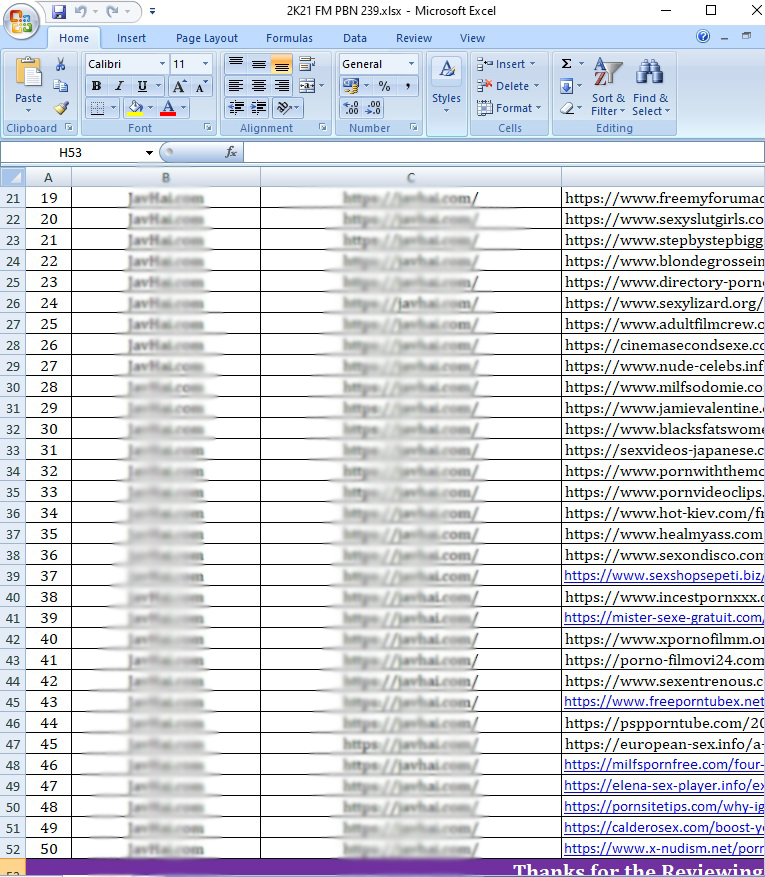Open the fill color dropdown arrow
Image resolution: width=765 pixels, height=877 pixels.
click(150, 107)
